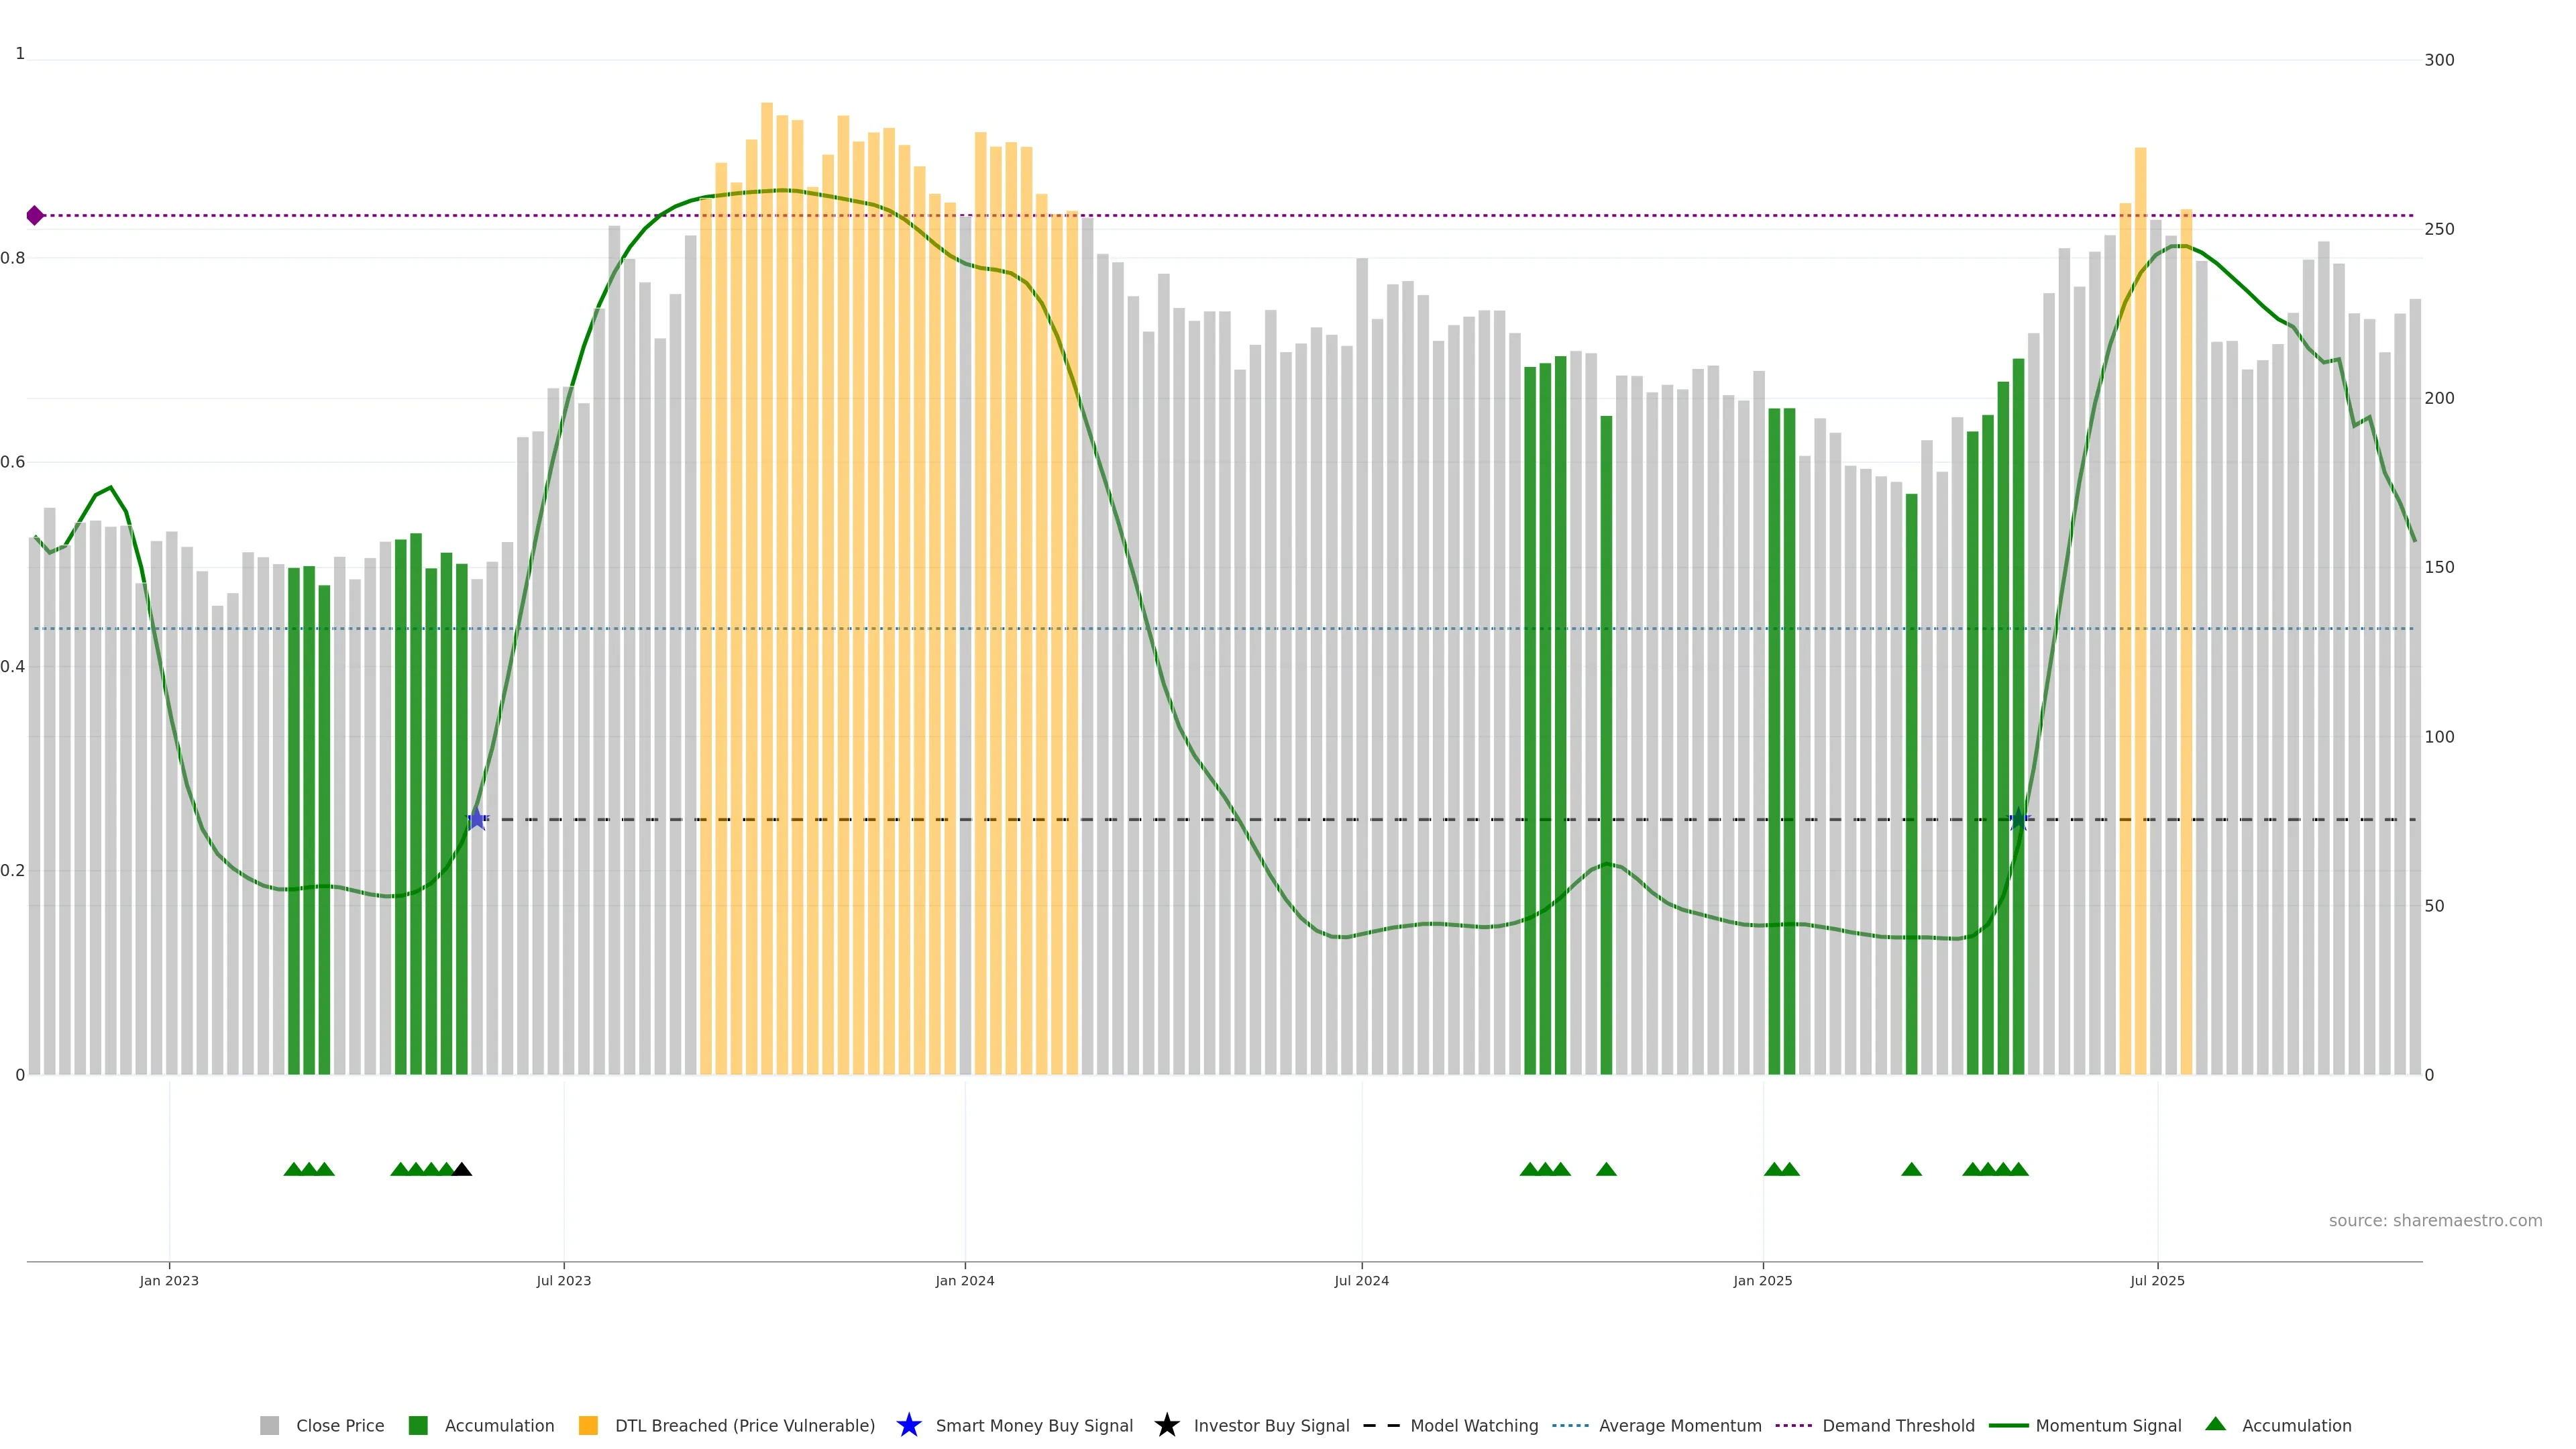The width and height of the screenshot is (2576, 1449).
Task: Click the blue star near Jul 2023
Action: point(477,819)
